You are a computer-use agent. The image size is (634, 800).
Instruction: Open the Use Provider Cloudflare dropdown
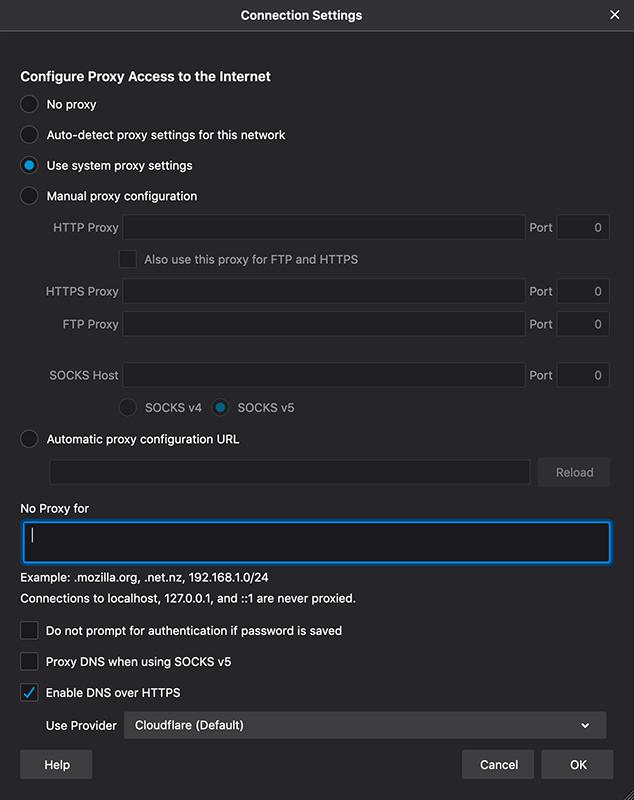pos(365,725)
